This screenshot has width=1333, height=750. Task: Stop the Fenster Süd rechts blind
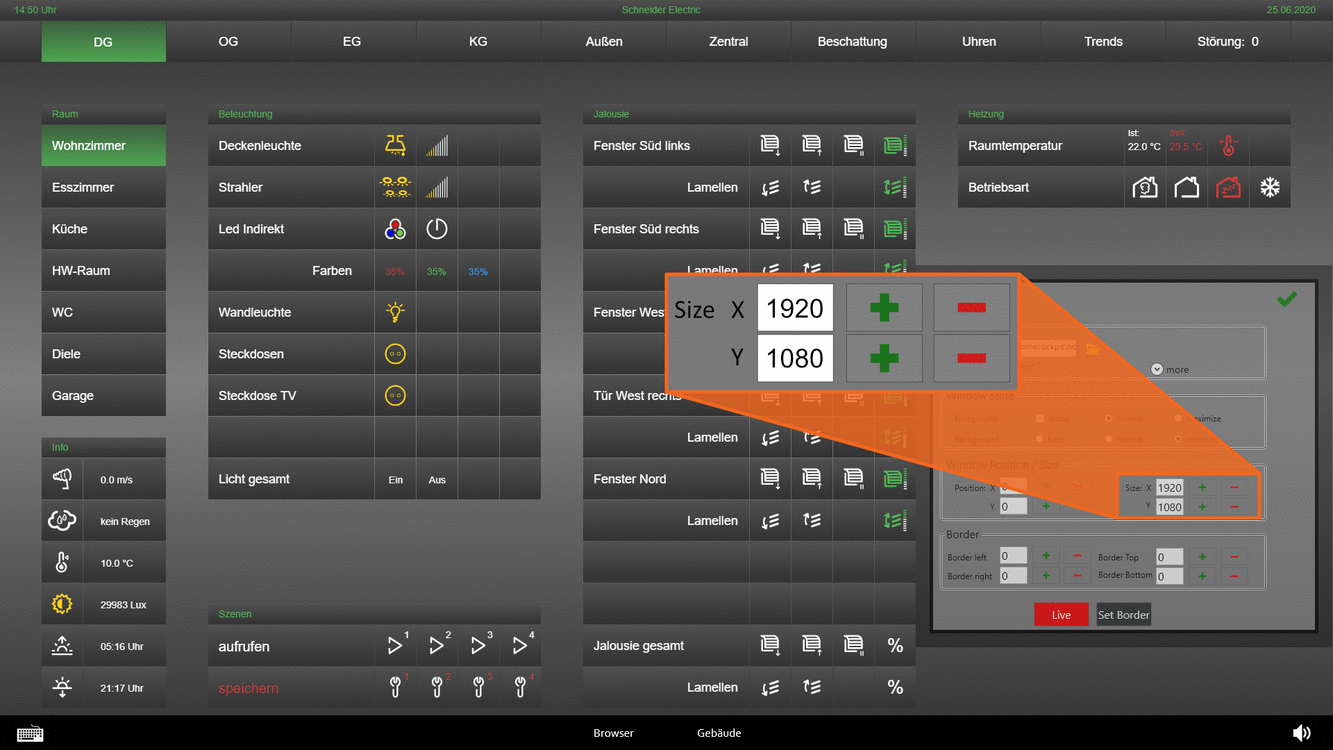click(853, 229)
